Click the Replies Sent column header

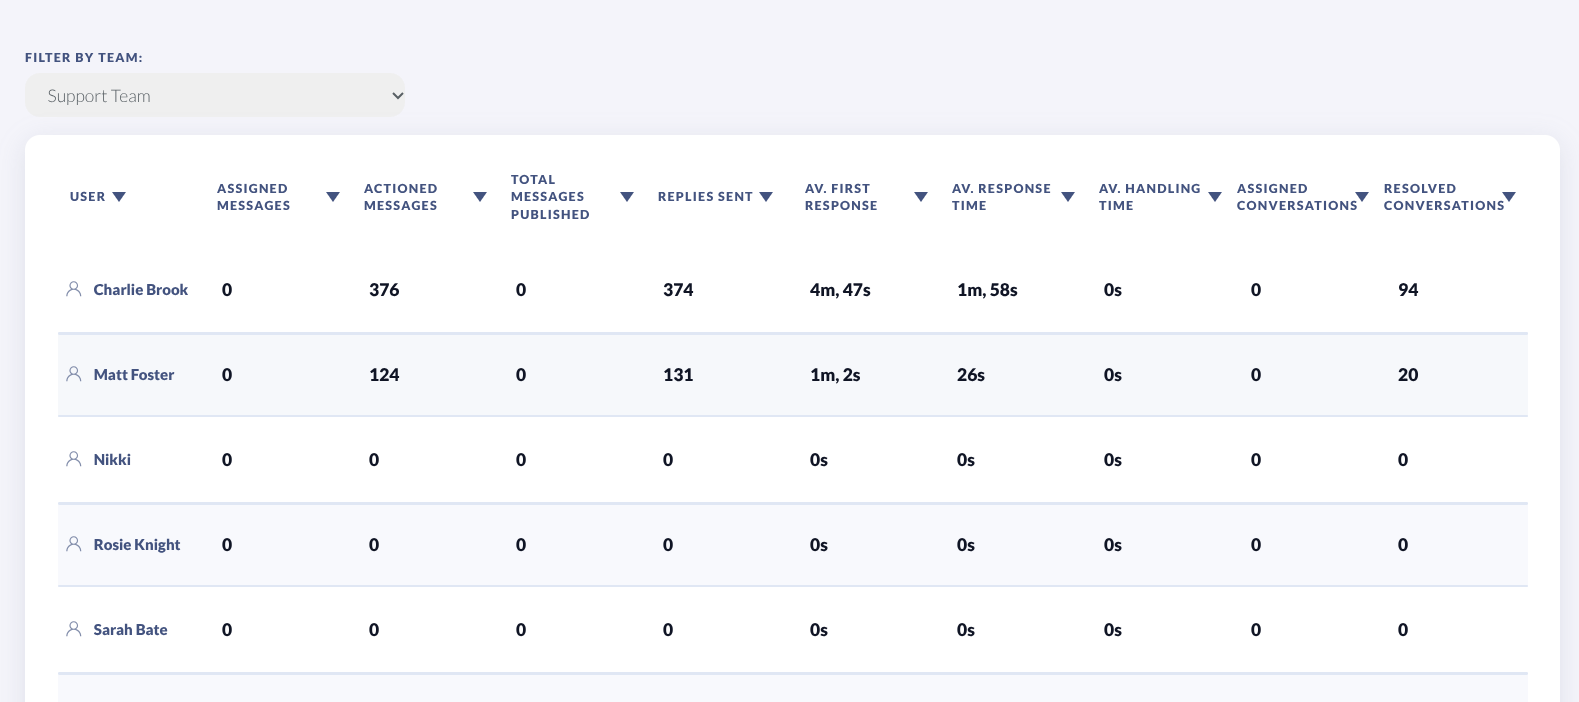click(704, 197)
